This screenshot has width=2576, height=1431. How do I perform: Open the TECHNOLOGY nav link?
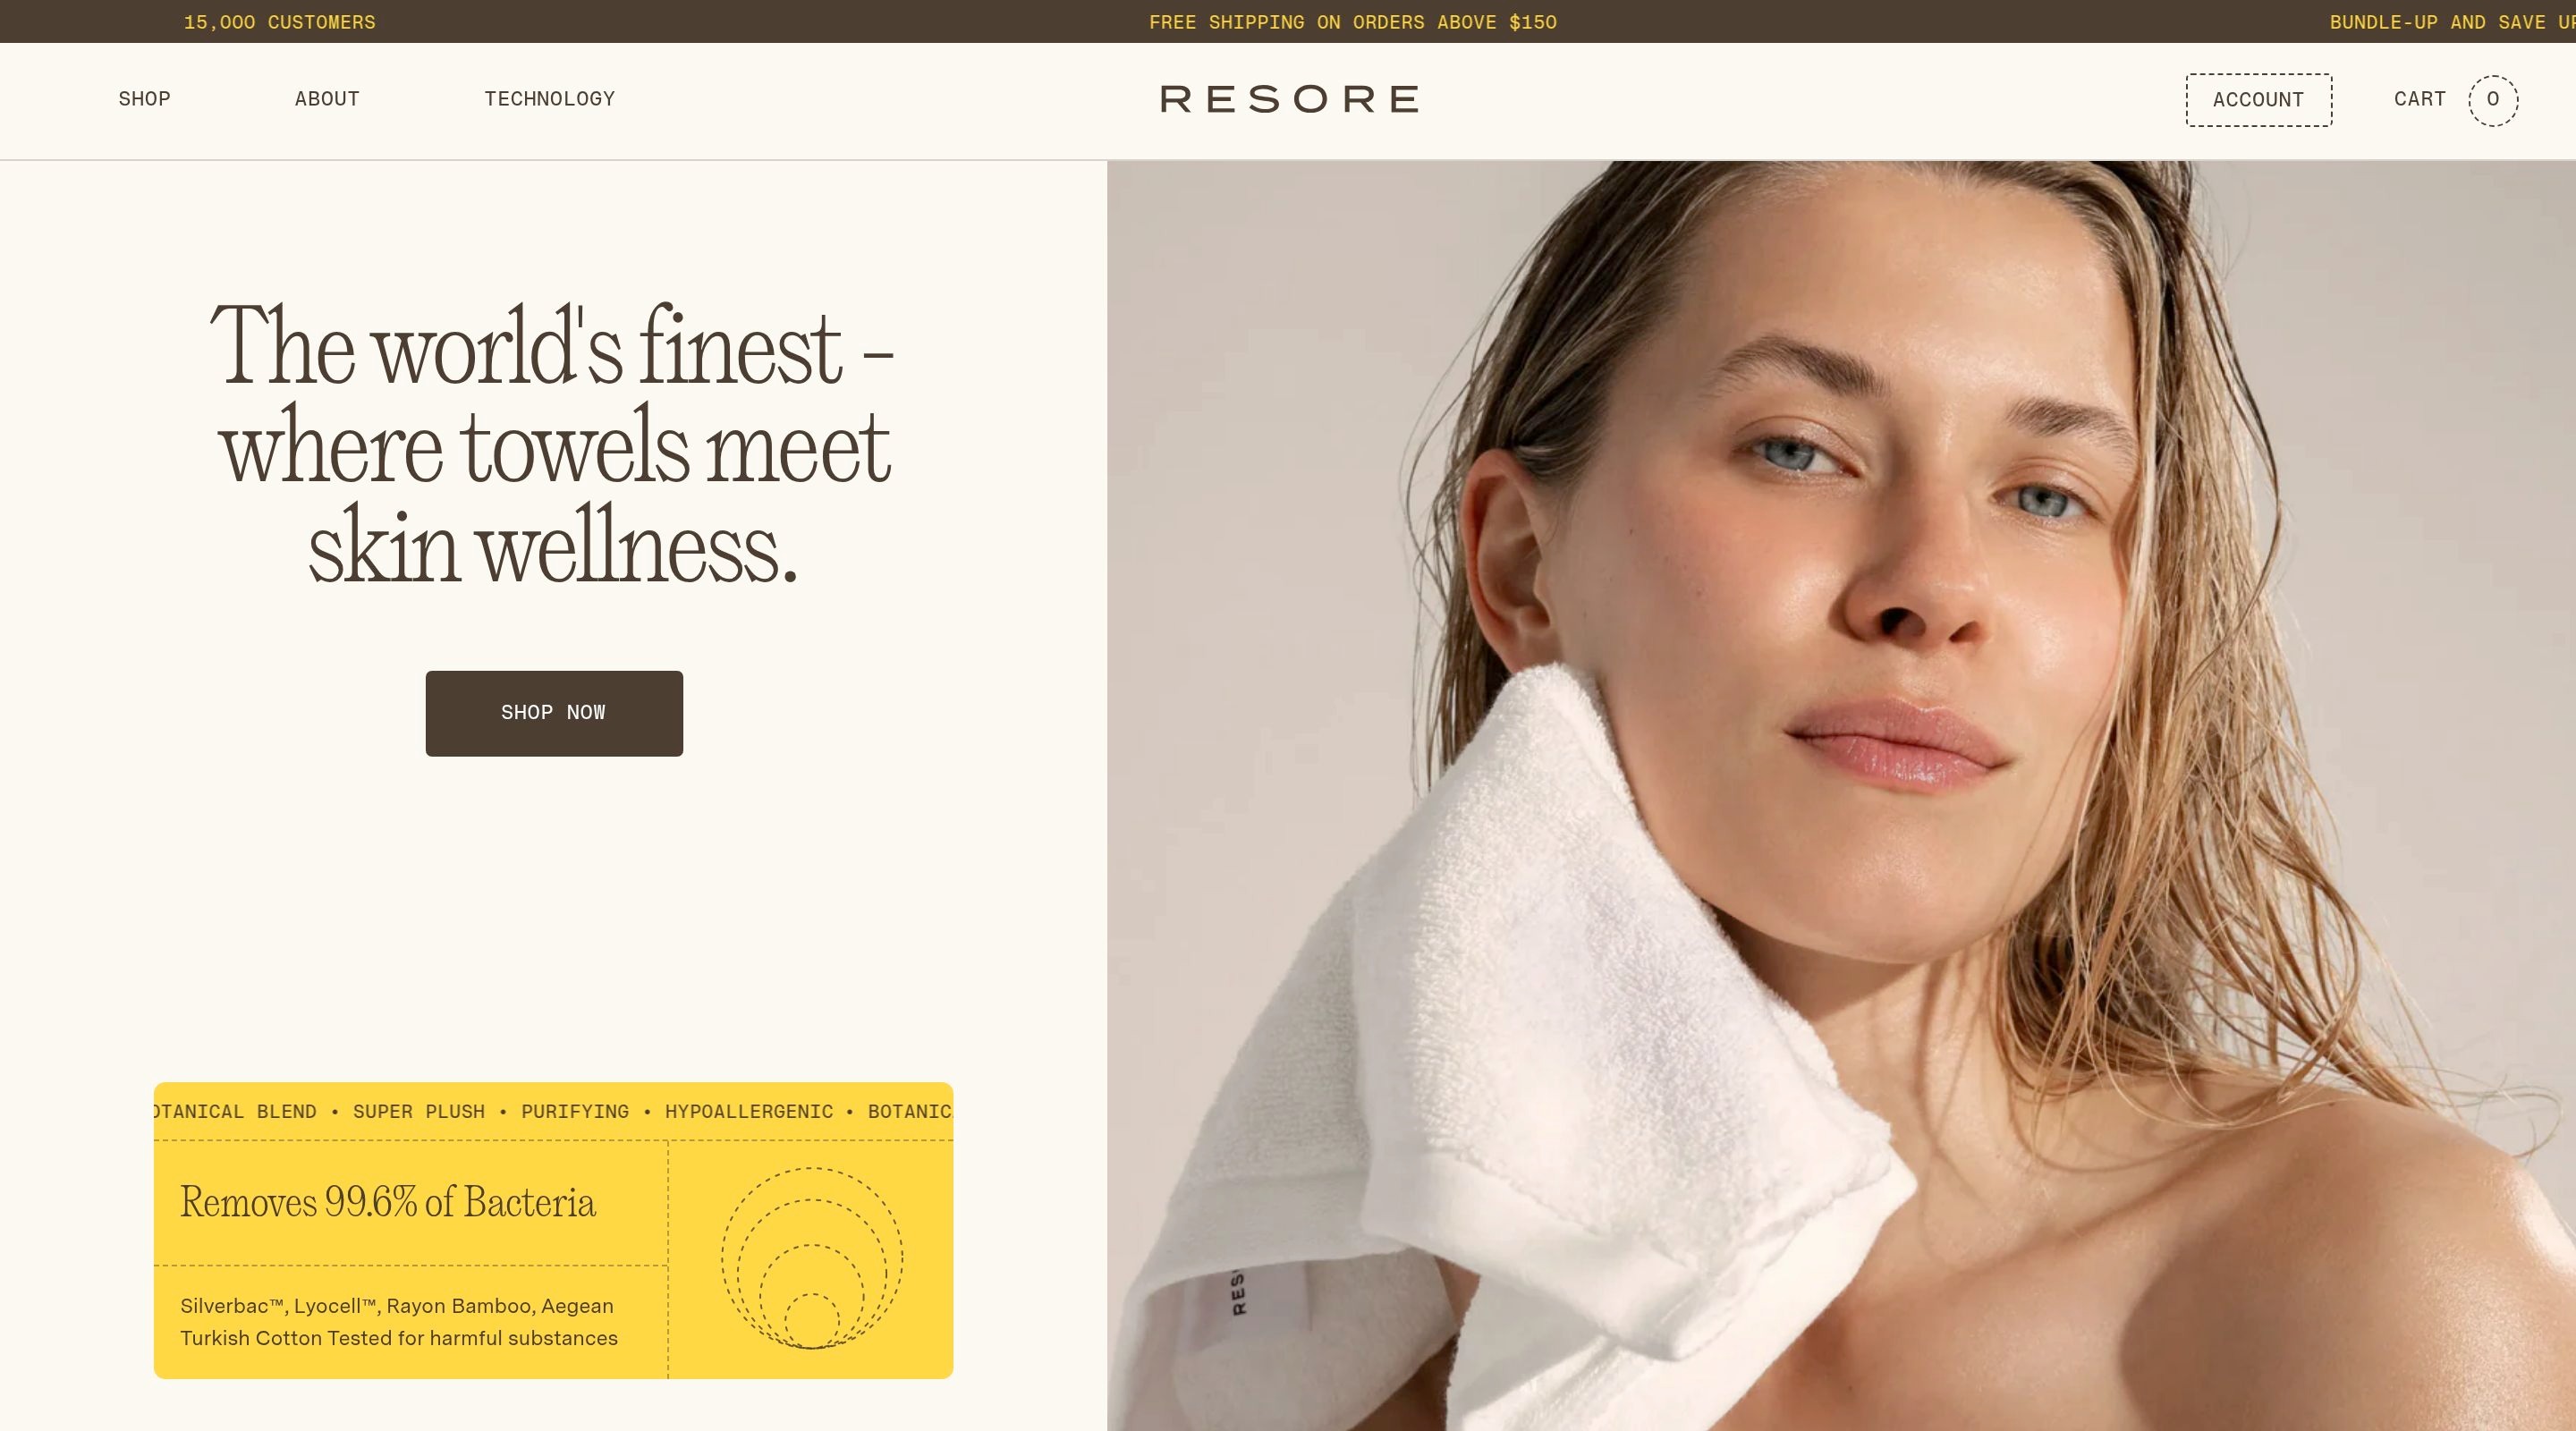coord(550,99)
